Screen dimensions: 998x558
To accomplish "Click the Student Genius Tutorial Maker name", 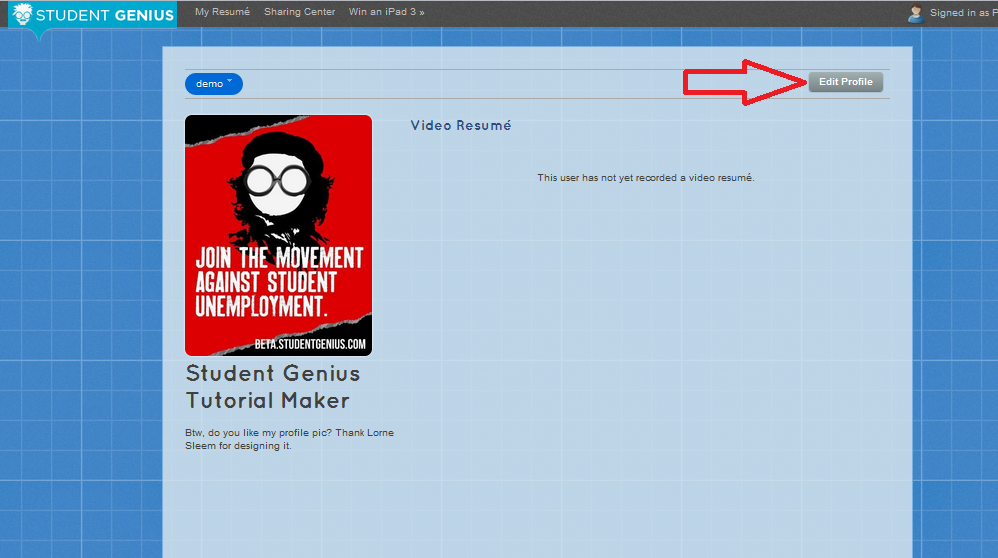I will 273,387.
